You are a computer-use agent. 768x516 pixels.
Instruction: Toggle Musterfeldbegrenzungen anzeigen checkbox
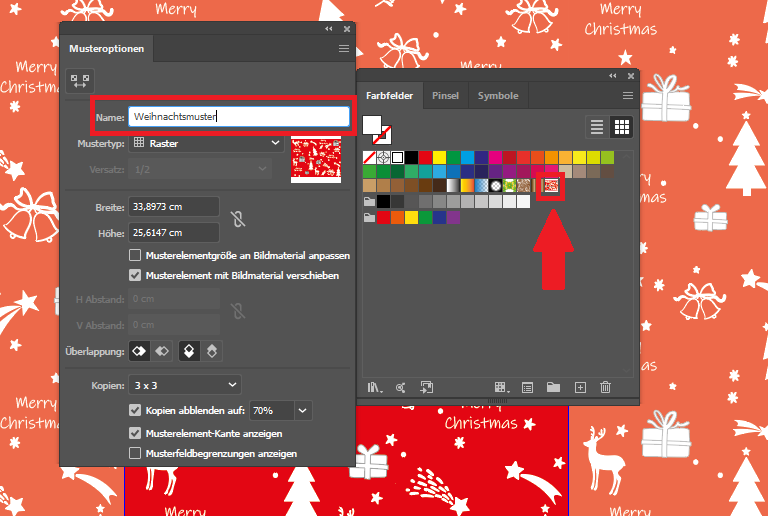coord(136,453)
